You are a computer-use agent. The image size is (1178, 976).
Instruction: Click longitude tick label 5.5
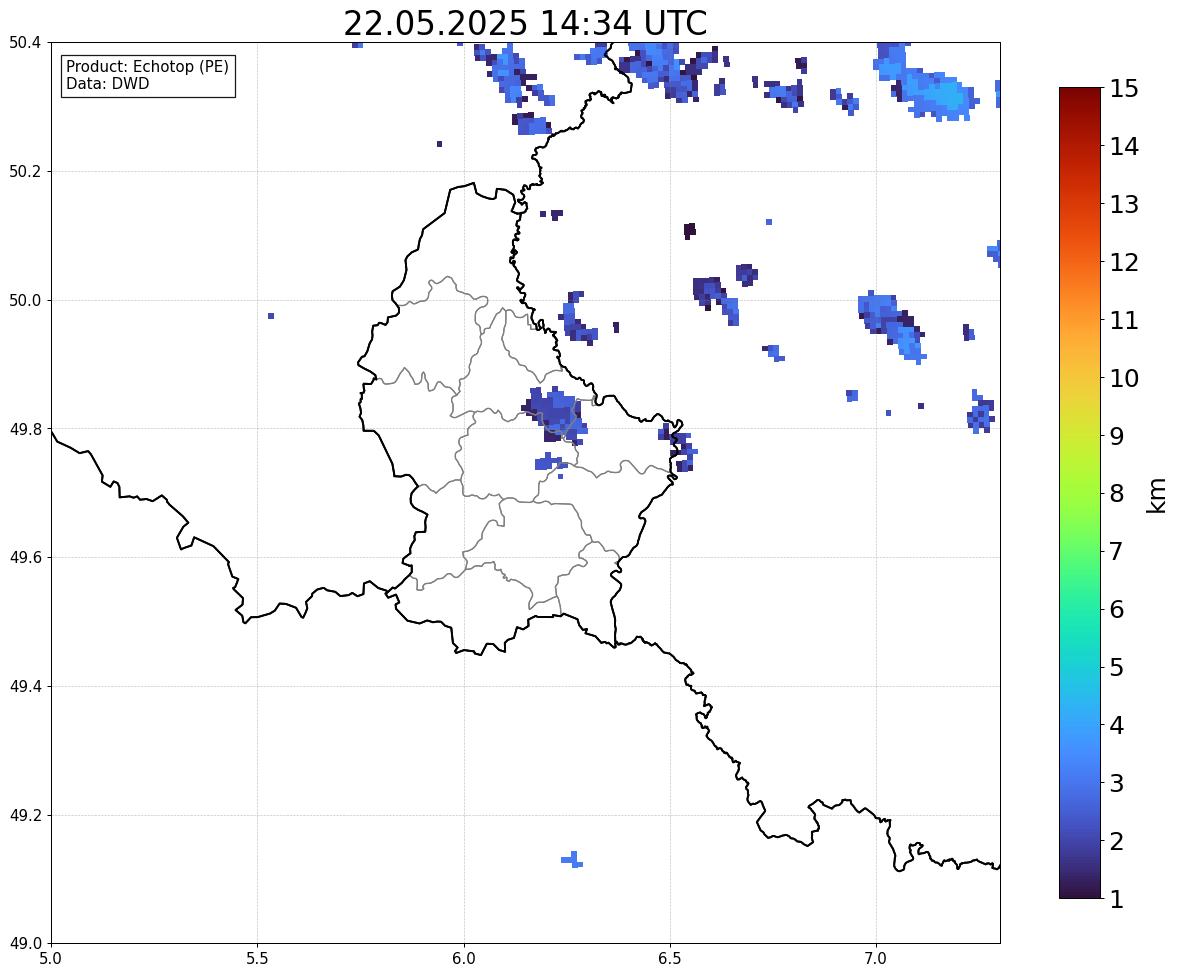click(x=258, y=959)
